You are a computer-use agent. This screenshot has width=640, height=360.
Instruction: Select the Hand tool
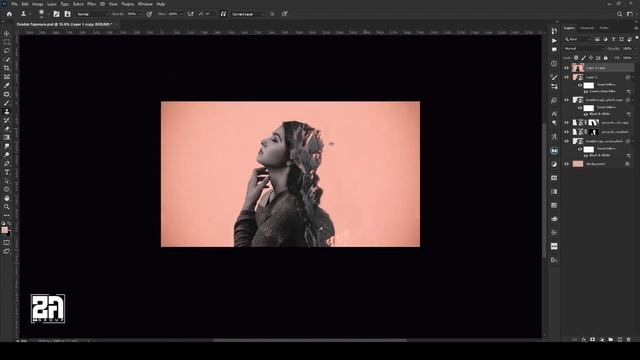(7, 198)
